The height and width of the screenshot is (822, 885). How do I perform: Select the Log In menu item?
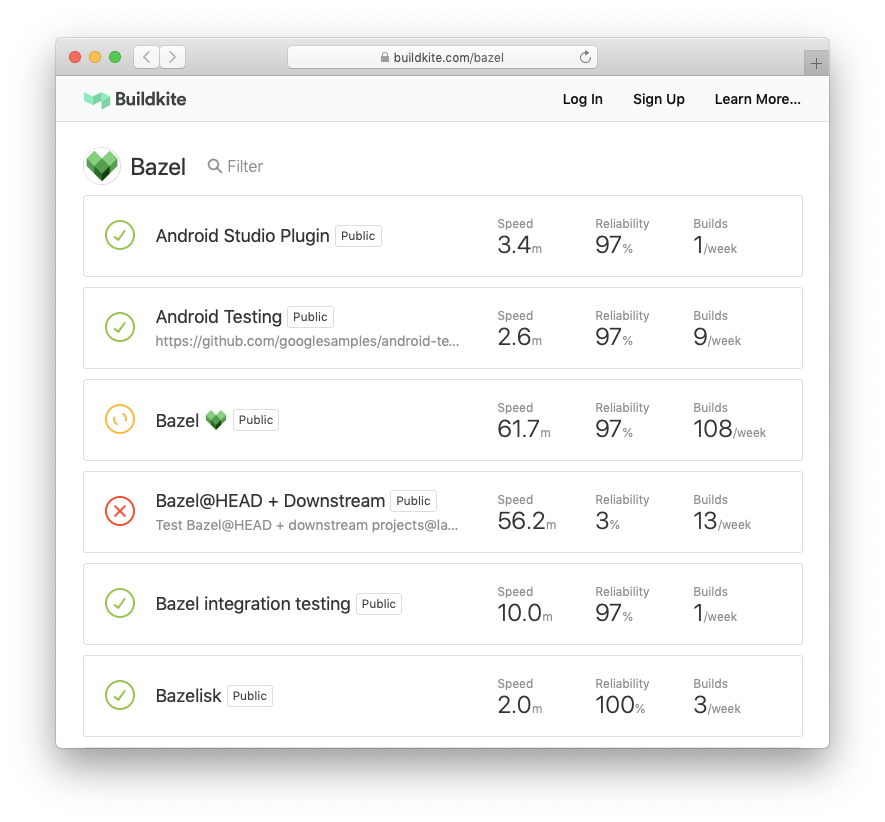[x=582, y=99]
